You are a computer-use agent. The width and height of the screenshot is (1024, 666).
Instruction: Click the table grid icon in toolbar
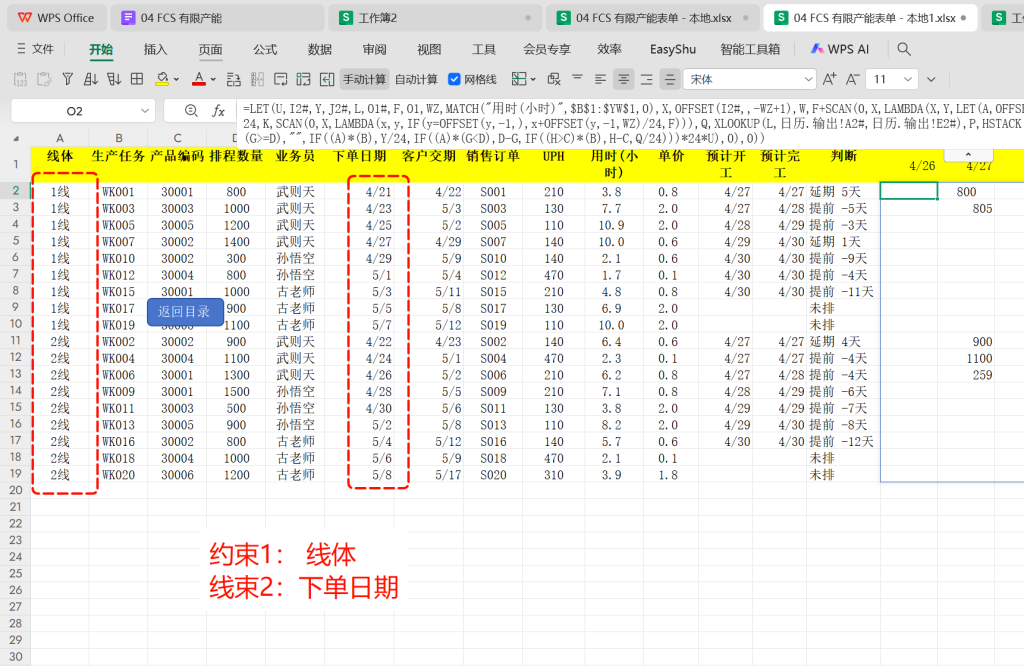pos(137,80)
